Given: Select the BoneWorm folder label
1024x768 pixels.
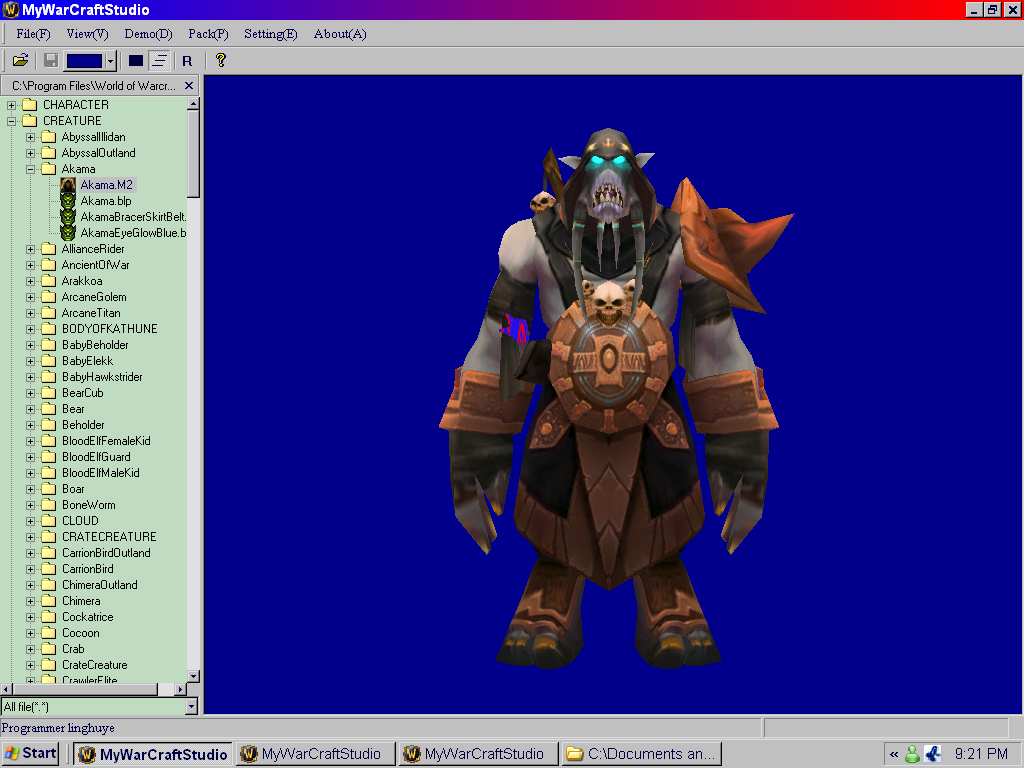Looking at the screenshot, I should tap(88, 505).
